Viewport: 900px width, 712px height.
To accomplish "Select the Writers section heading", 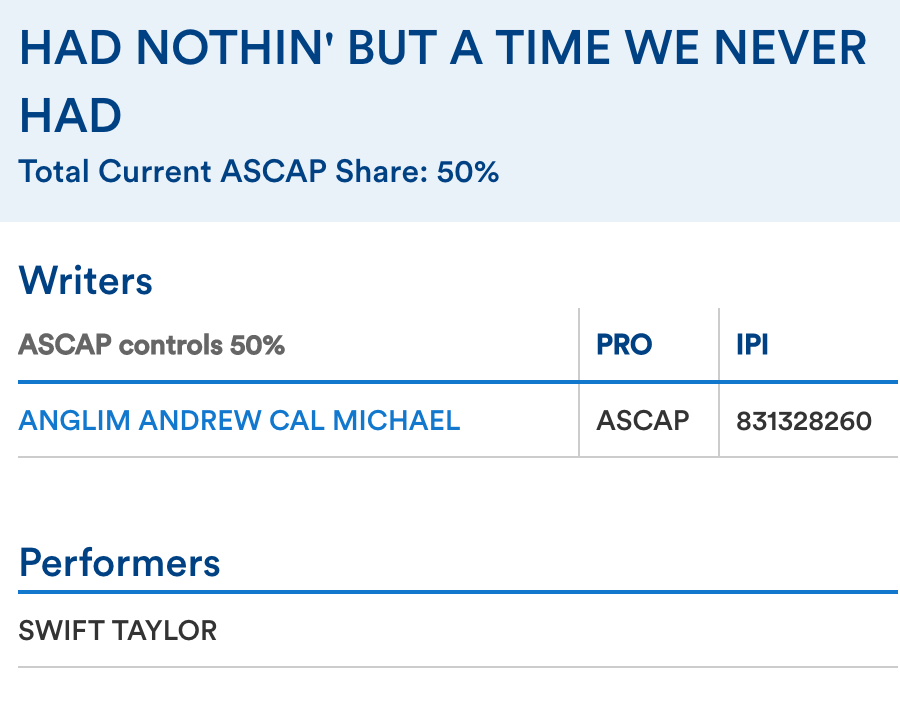I will coord(85,281).
